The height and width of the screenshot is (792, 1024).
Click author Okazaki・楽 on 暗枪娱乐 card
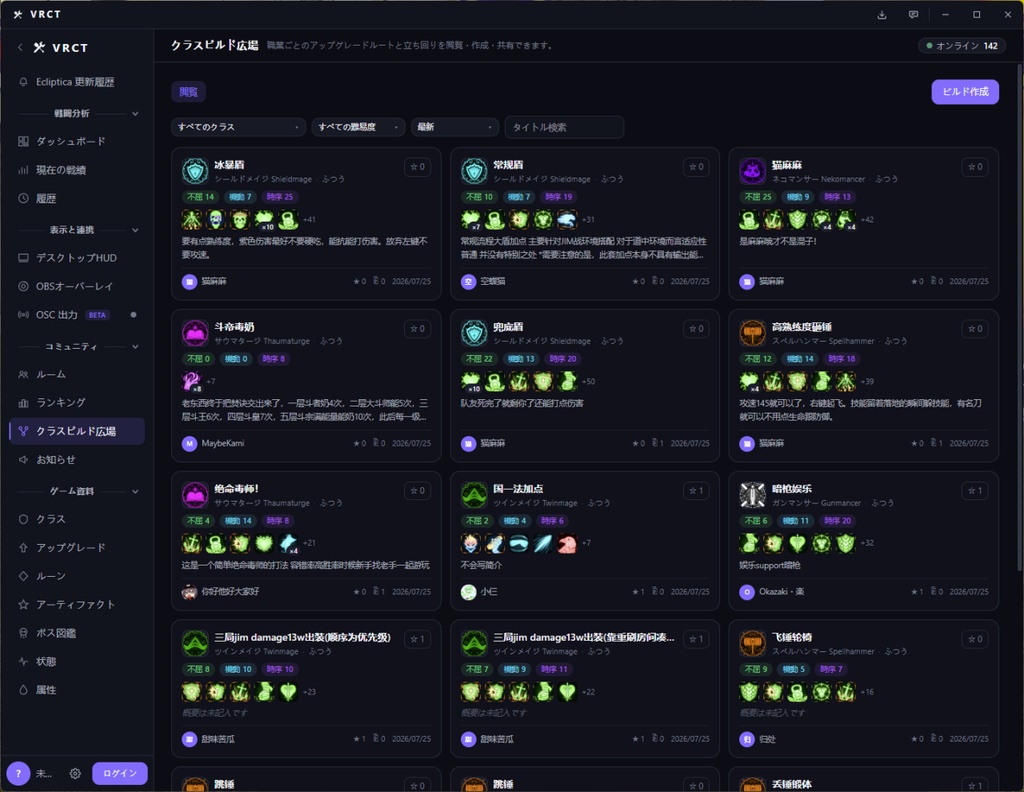(772, 592)
